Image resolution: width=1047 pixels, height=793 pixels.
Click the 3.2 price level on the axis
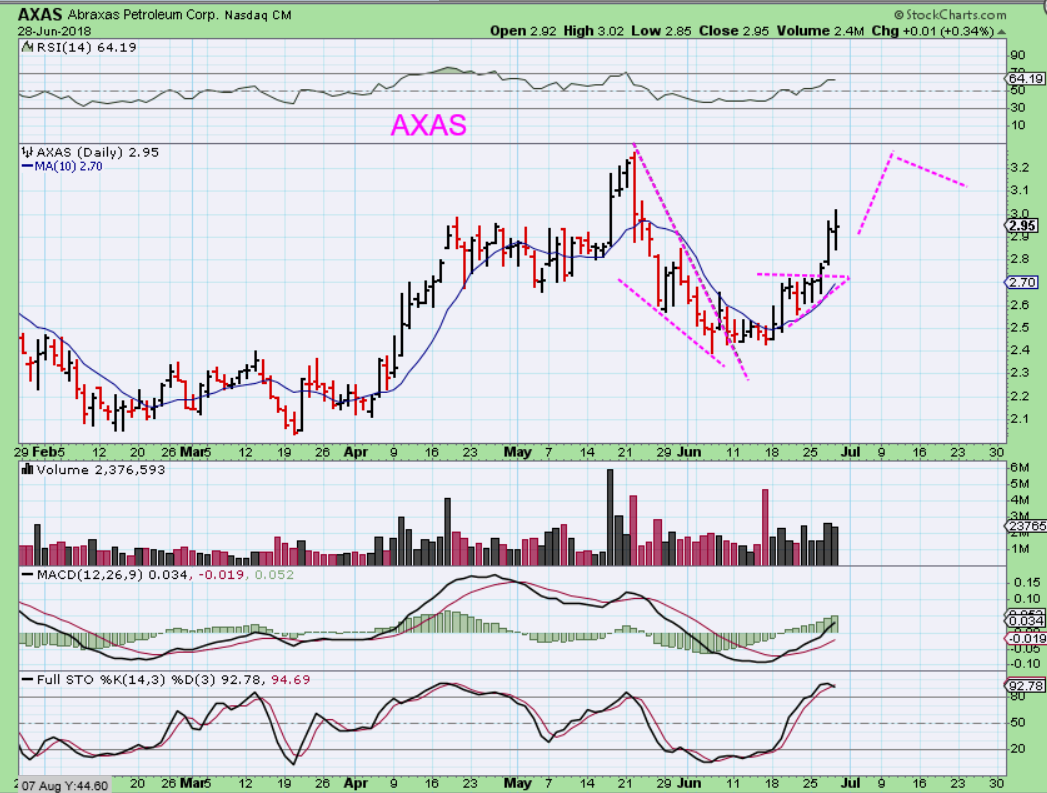pyautogui.click(x=1019, y=168)
